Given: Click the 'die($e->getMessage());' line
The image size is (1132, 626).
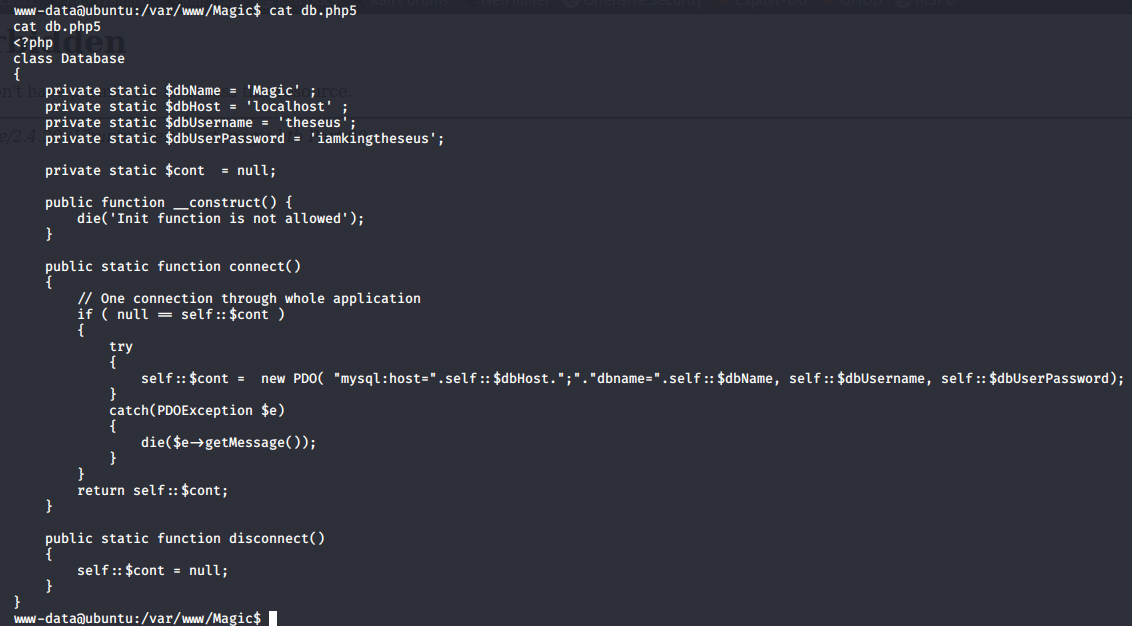Looking at the screenshot, I should pyautogui.click(x=229, y=443).
